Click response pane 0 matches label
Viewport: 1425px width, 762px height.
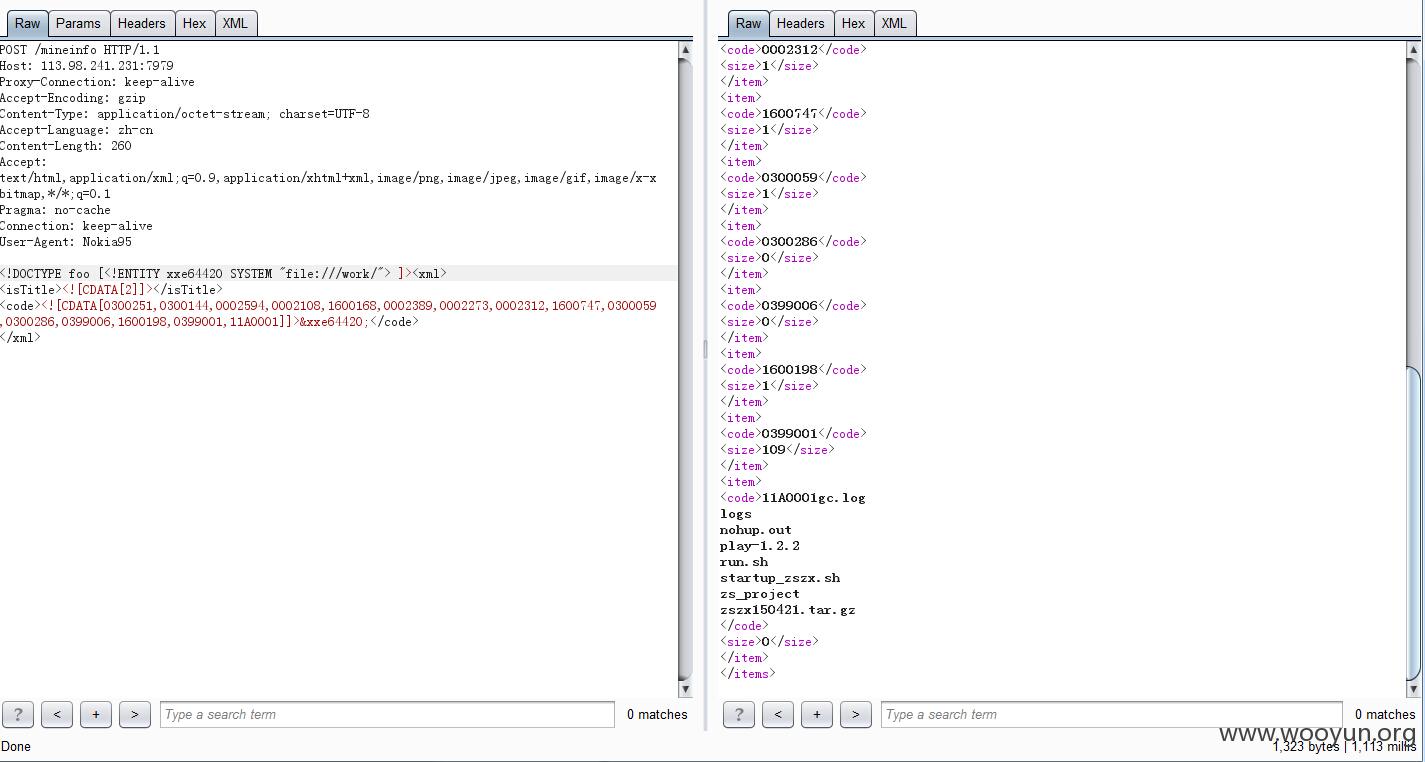pyautogui.click(x=1385, y=714)
